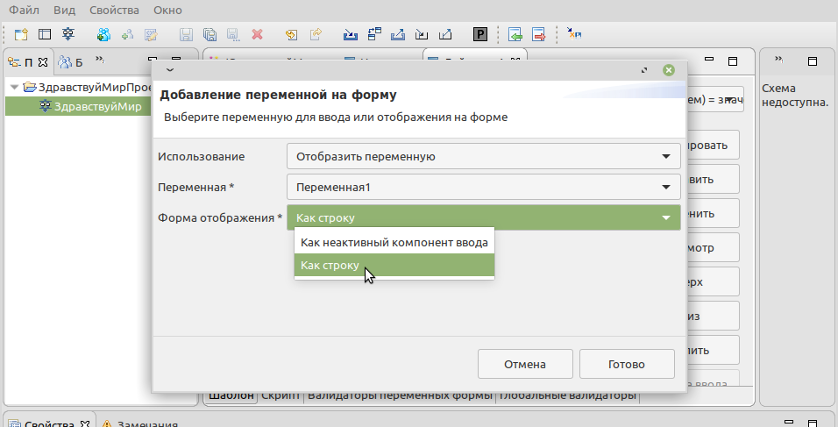Screen dimensions: 838x427
Task: Click the Схема недоступна text
Action: (795, 95)
